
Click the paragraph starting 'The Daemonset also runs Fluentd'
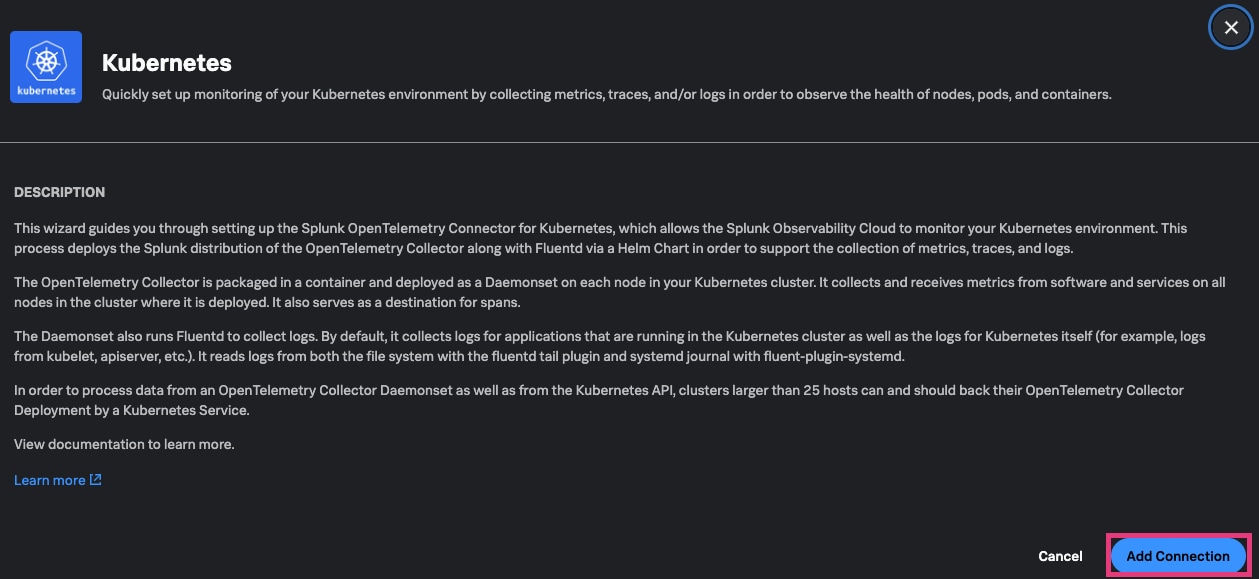[619, 346]
